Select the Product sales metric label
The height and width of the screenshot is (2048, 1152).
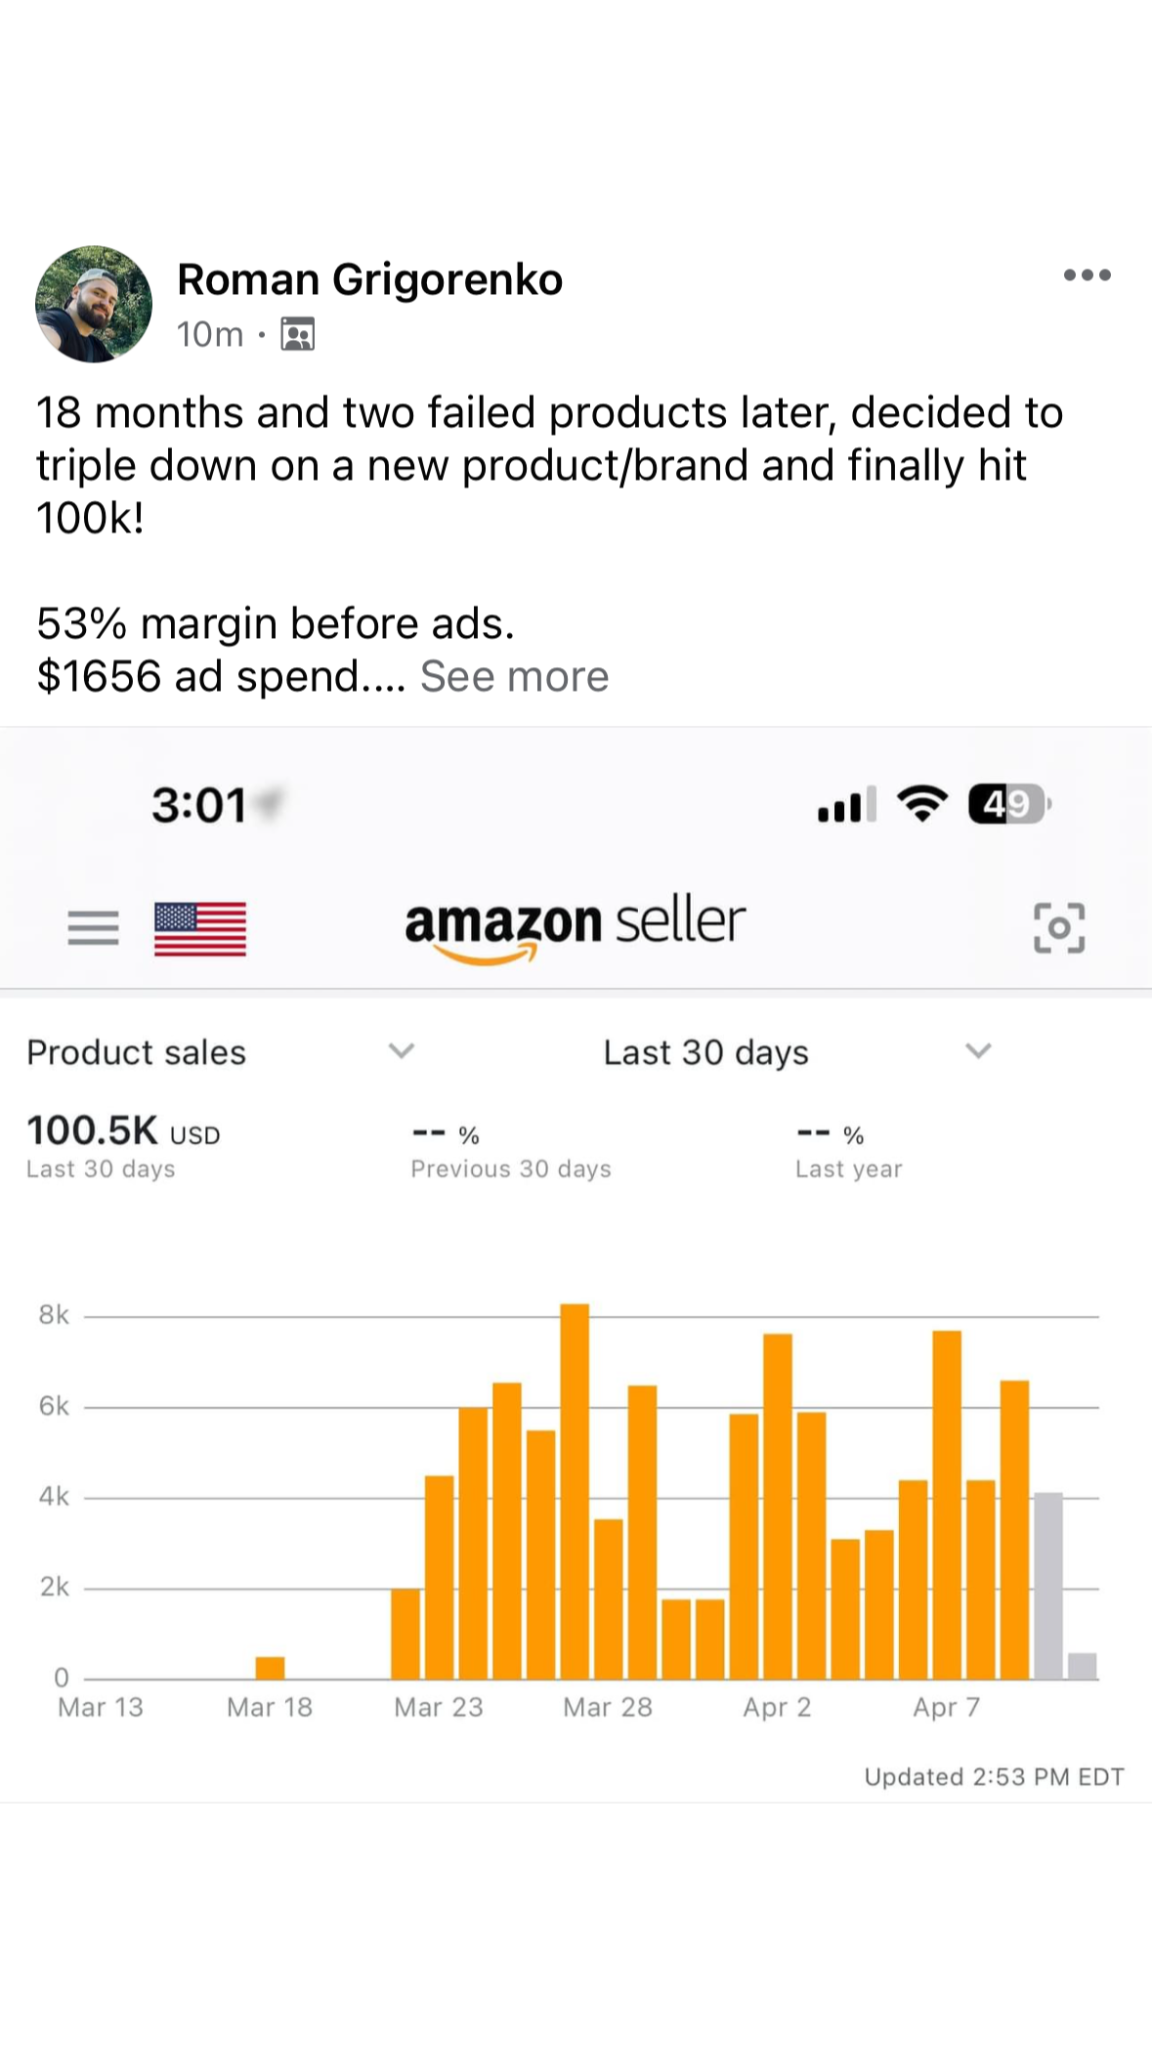click(x=136, y=1053)
